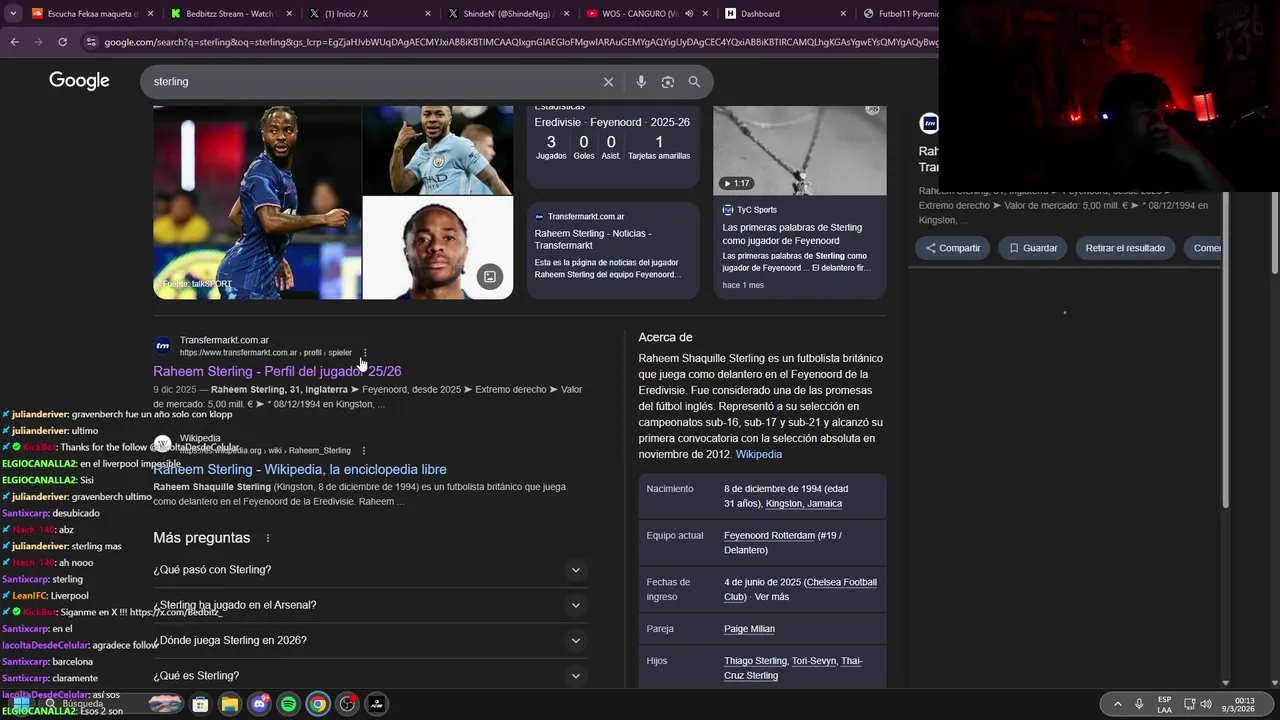Click 'Ver más' under Fechas de ingreso

tap(772, 597)
